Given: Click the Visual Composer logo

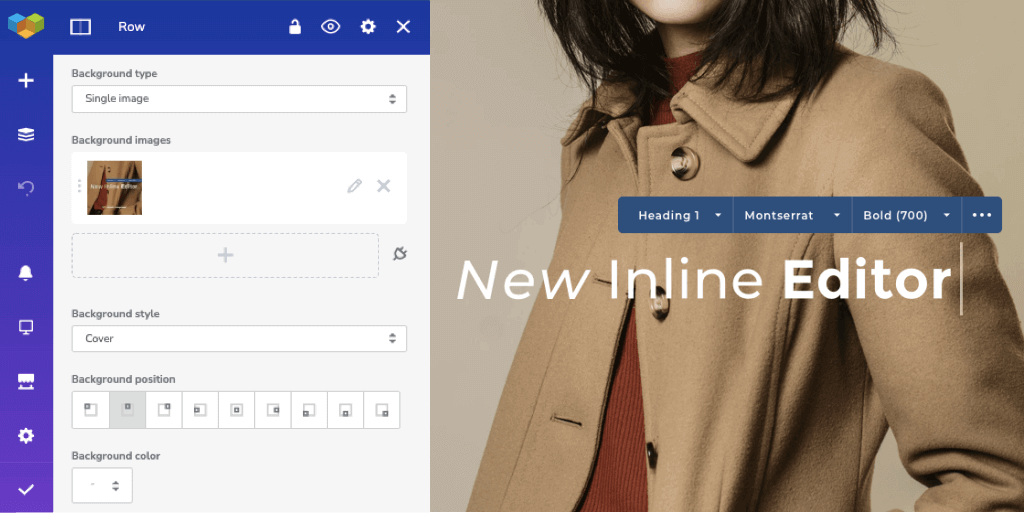Looking at the screenshot, I should 26,25.
